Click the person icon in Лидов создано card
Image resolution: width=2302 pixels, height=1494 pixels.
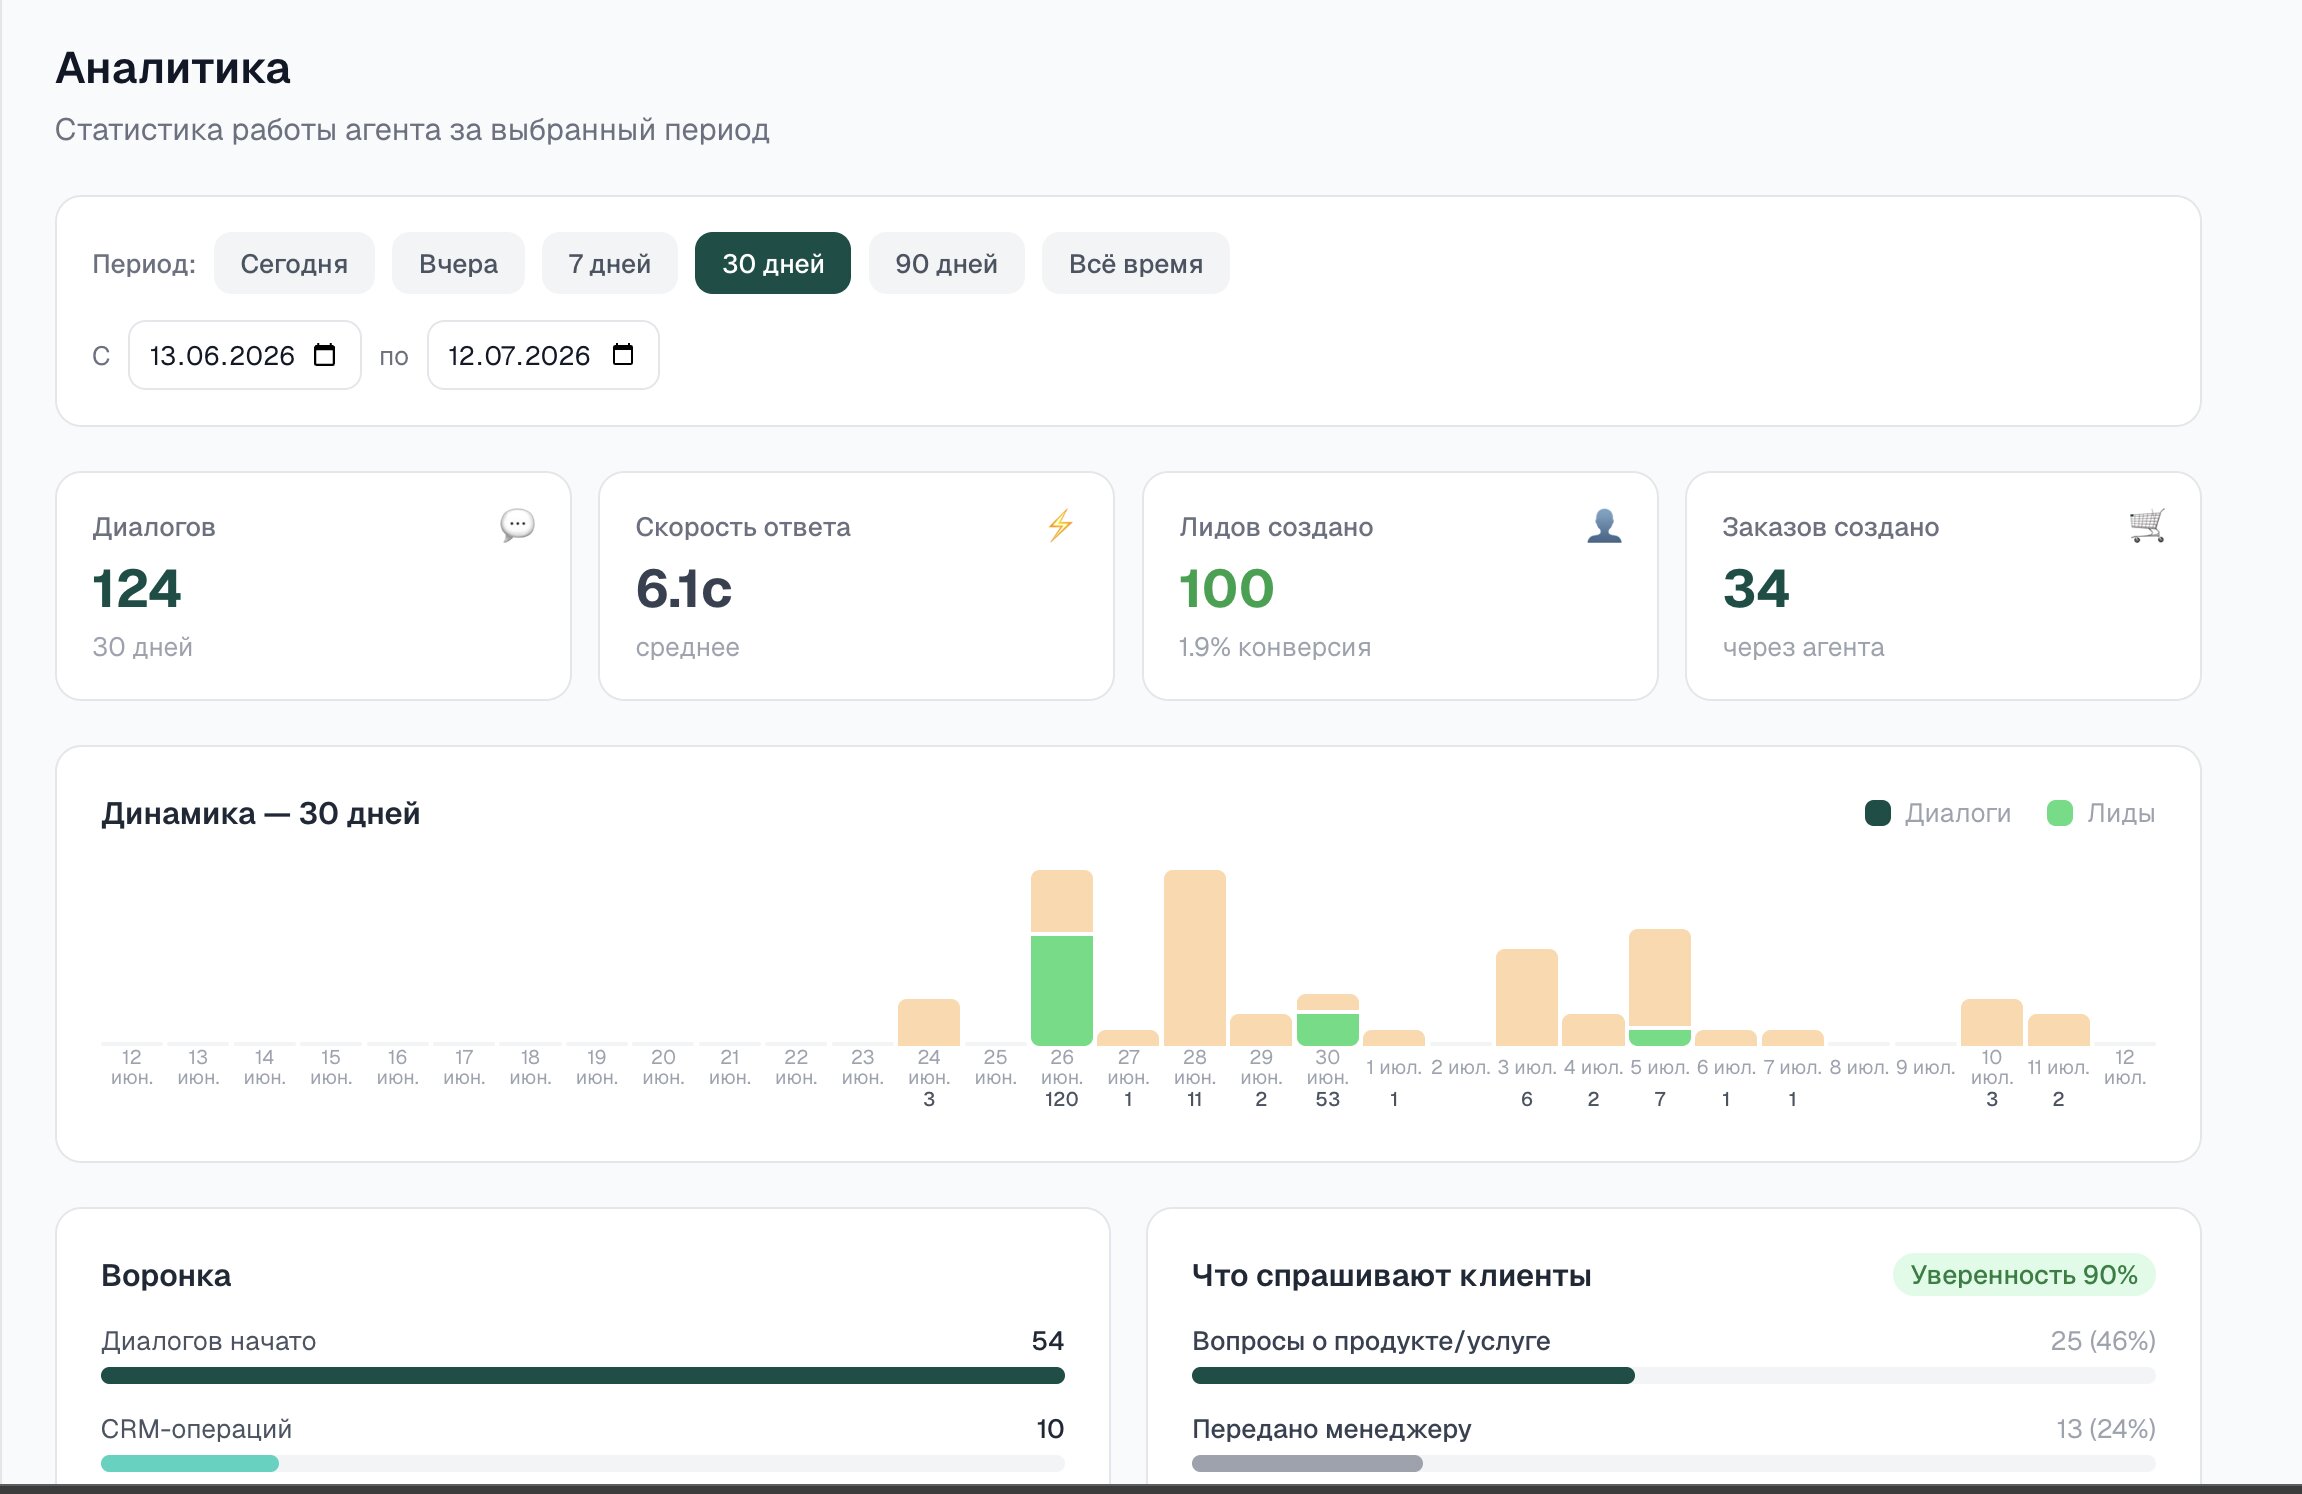pos(1604,525)
